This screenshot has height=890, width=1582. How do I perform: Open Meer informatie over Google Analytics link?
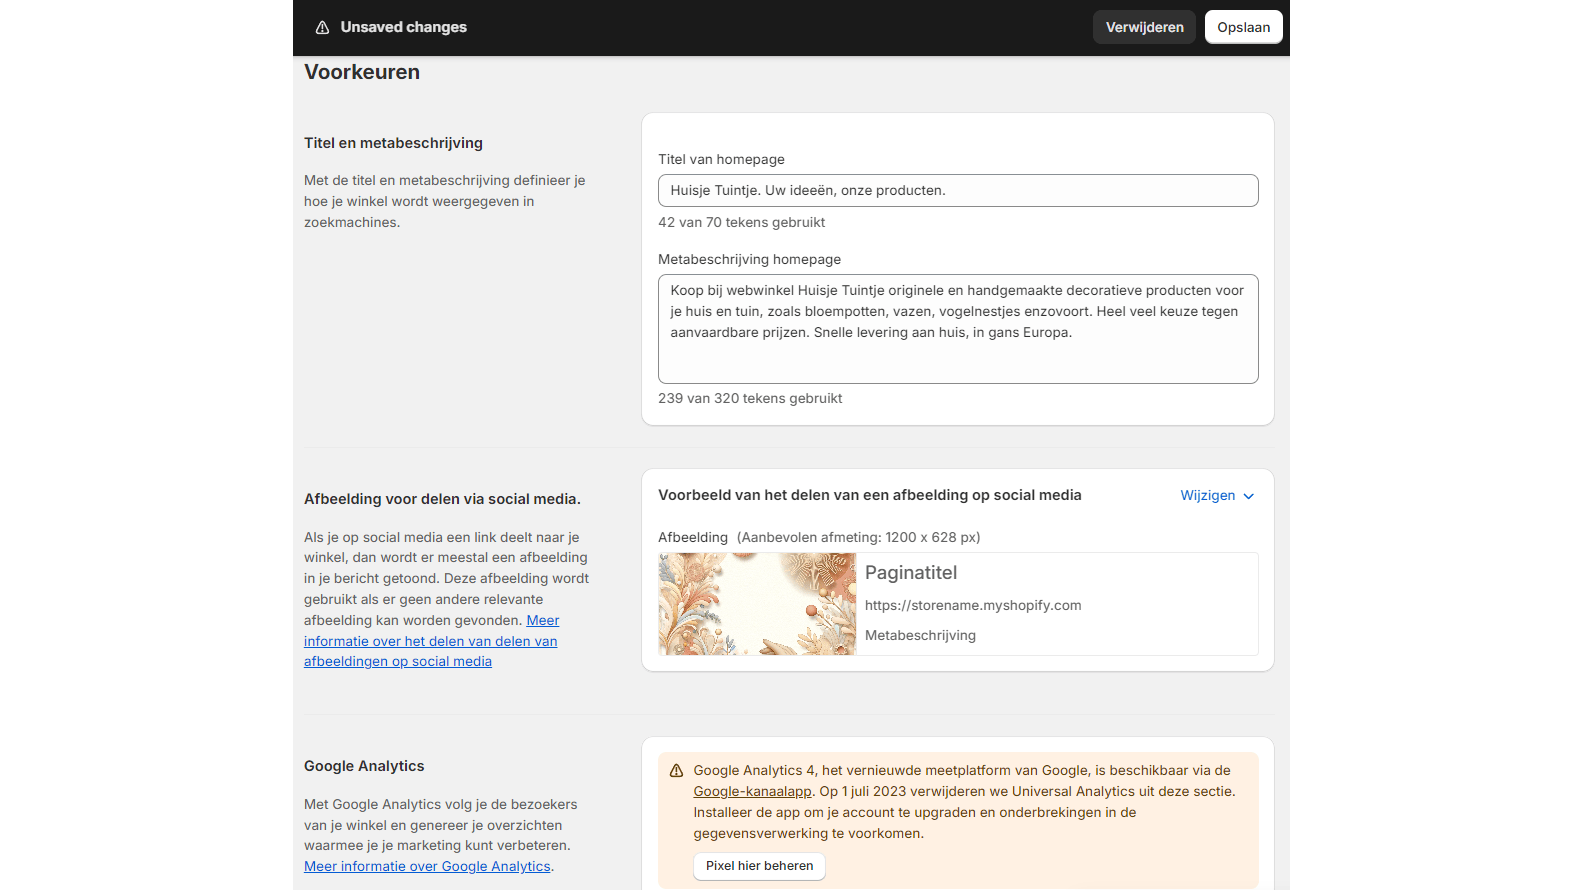(x=427, y=867)
